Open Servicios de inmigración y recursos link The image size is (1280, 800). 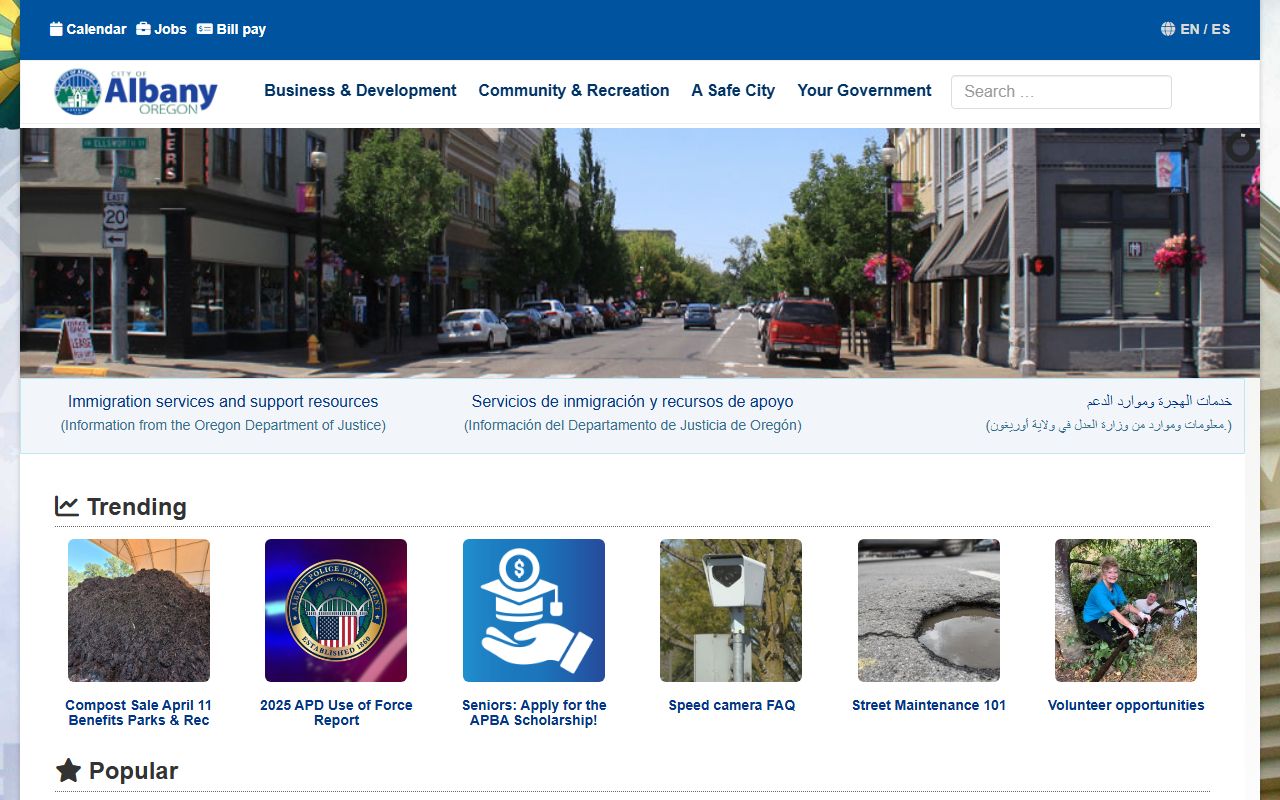[x=632, y=401]
